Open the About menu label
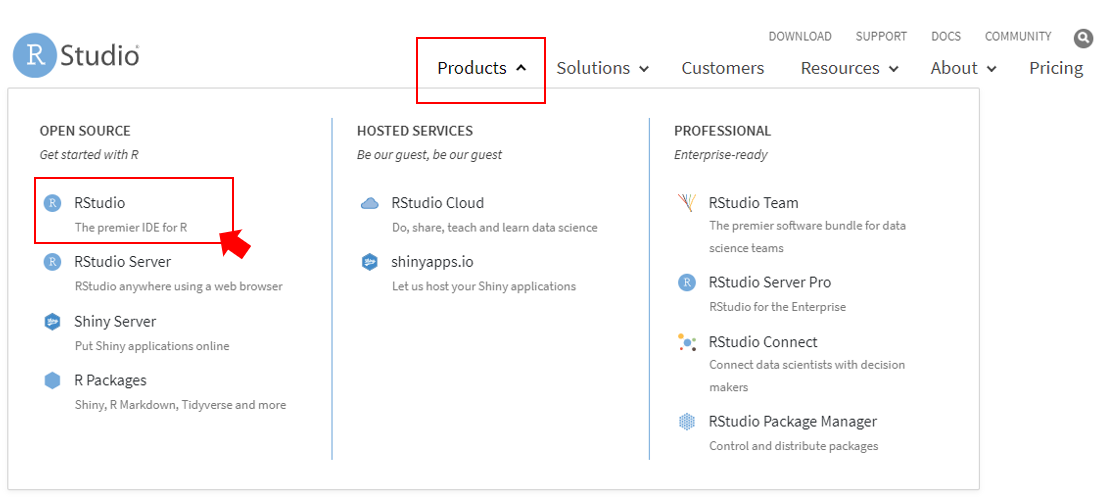The height and width of the screenshot is (499, 1110). coord(954,68)
